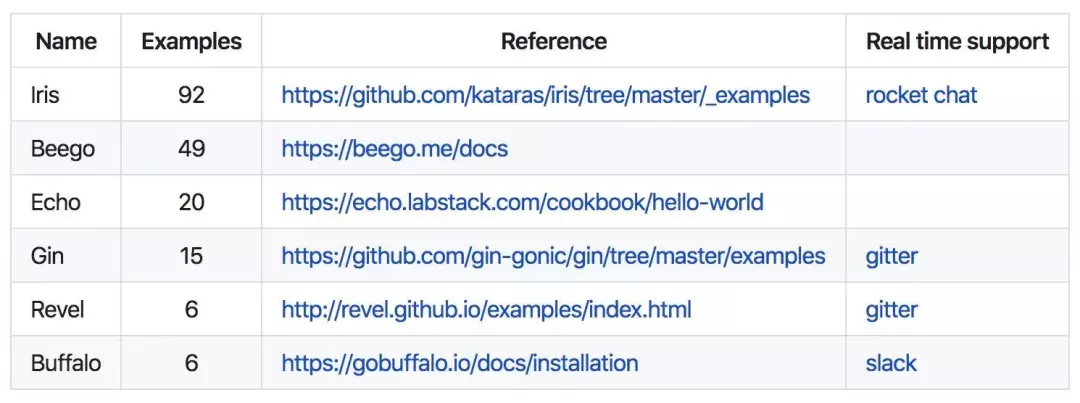Click the Beego name cell
Screen dimensions: 1080x403
coord(66,148)
